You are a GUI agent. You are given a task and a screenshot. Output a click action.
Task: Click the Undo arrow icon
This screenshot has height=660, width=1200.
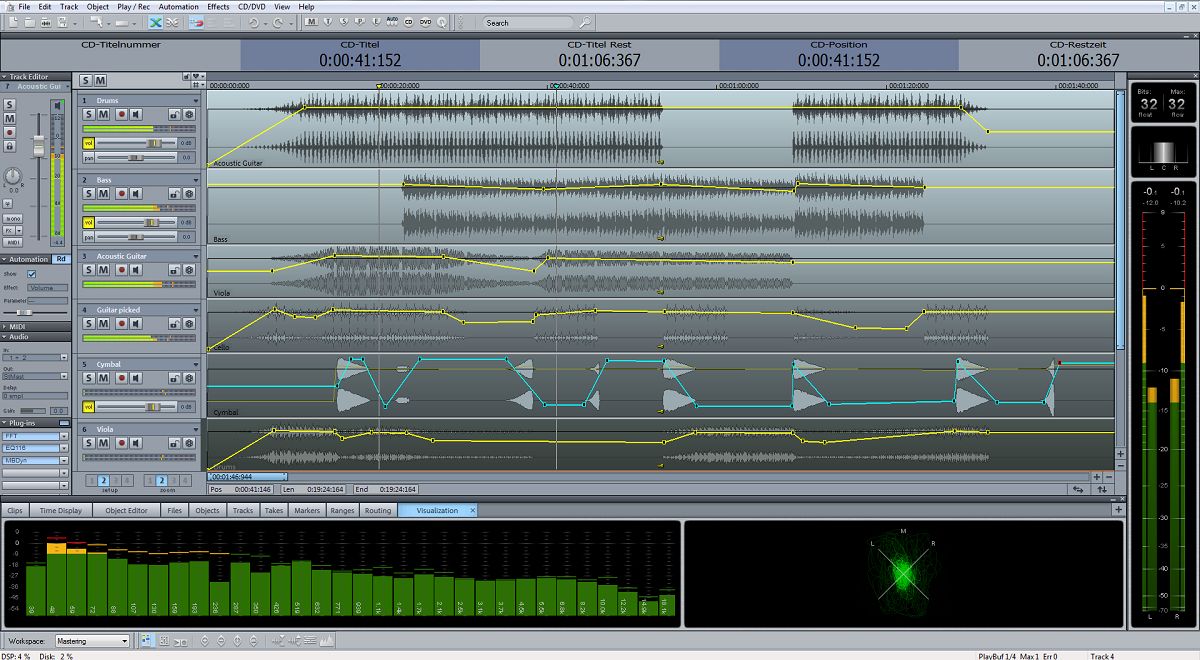(x=253, y=22)
